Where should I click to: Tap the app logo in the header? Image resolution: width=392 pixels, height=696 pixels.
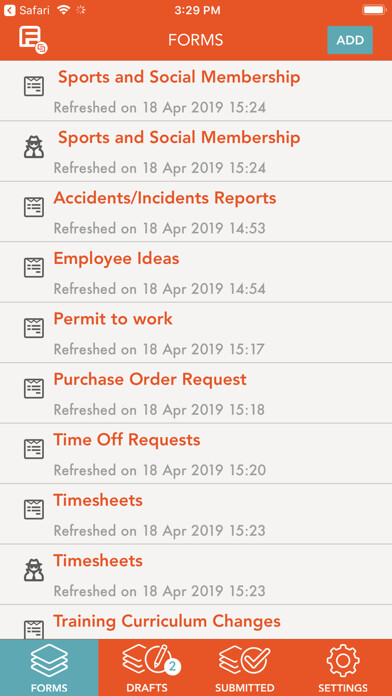coord(33,40)
